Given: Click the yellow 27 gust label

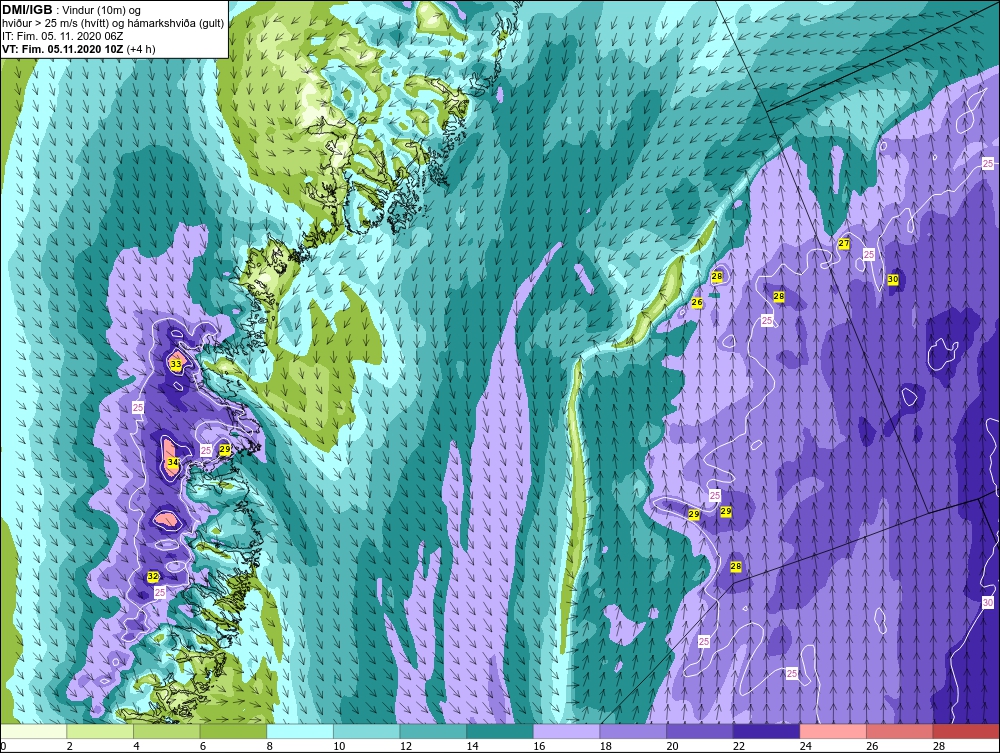Looking at the screenshot, I should click(x=844, y=244).
